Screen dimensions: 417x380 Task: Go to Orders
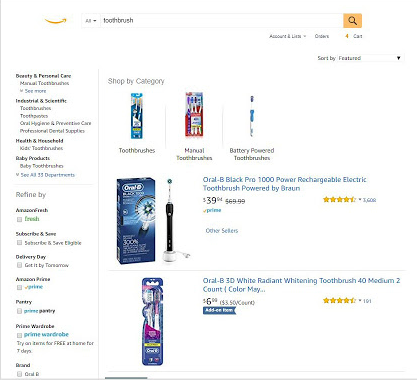click(322, 36)
